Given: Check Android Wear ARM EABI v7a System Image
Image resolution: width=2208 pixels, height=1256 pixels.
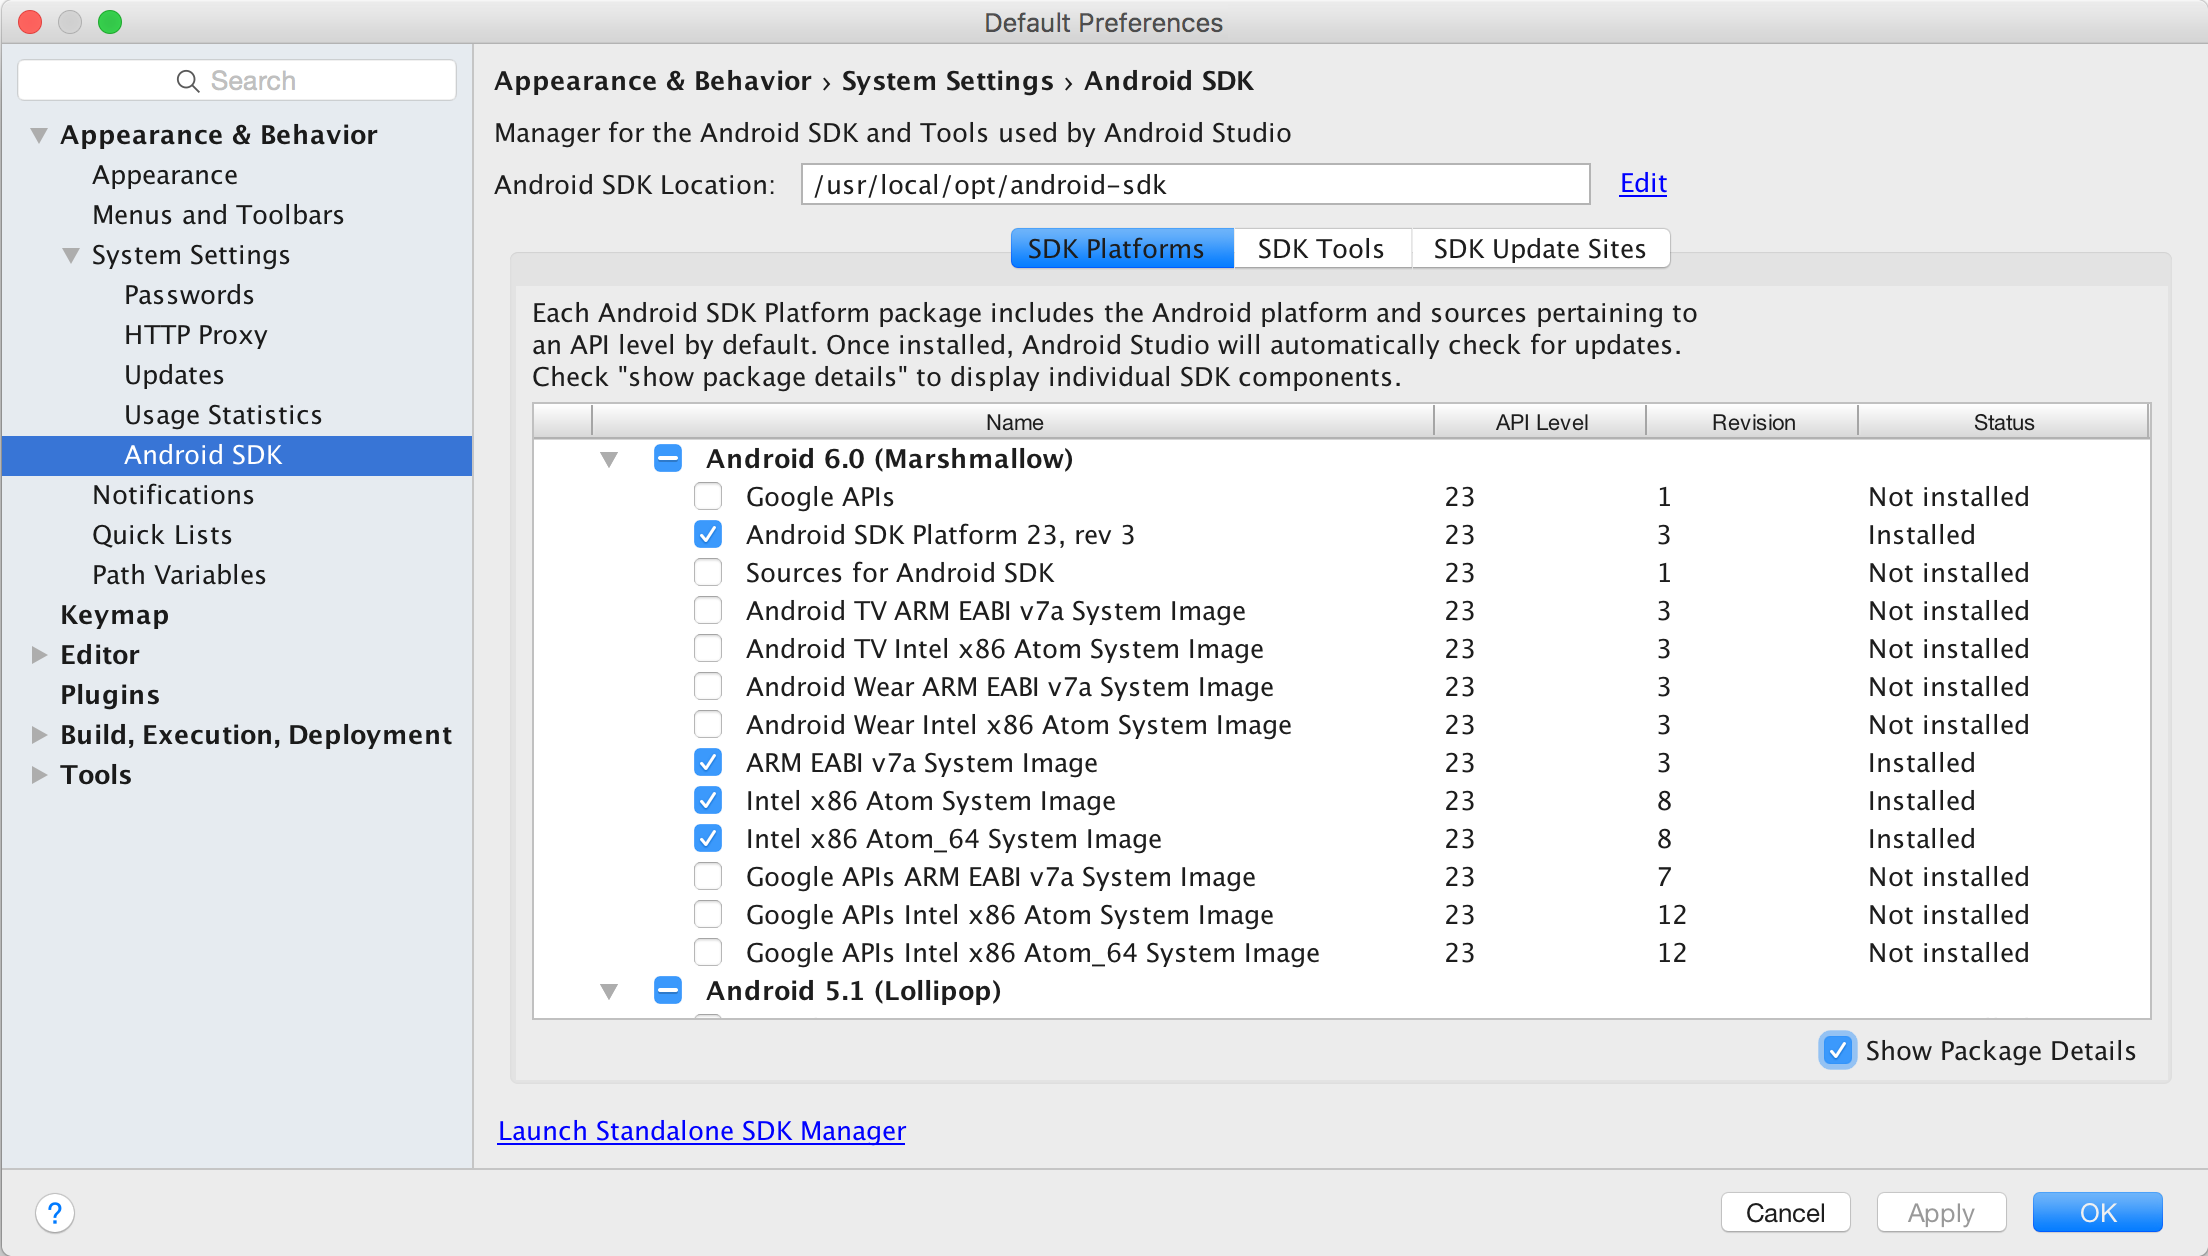Looking at the screenshot, I should click(x=708, y=687).
